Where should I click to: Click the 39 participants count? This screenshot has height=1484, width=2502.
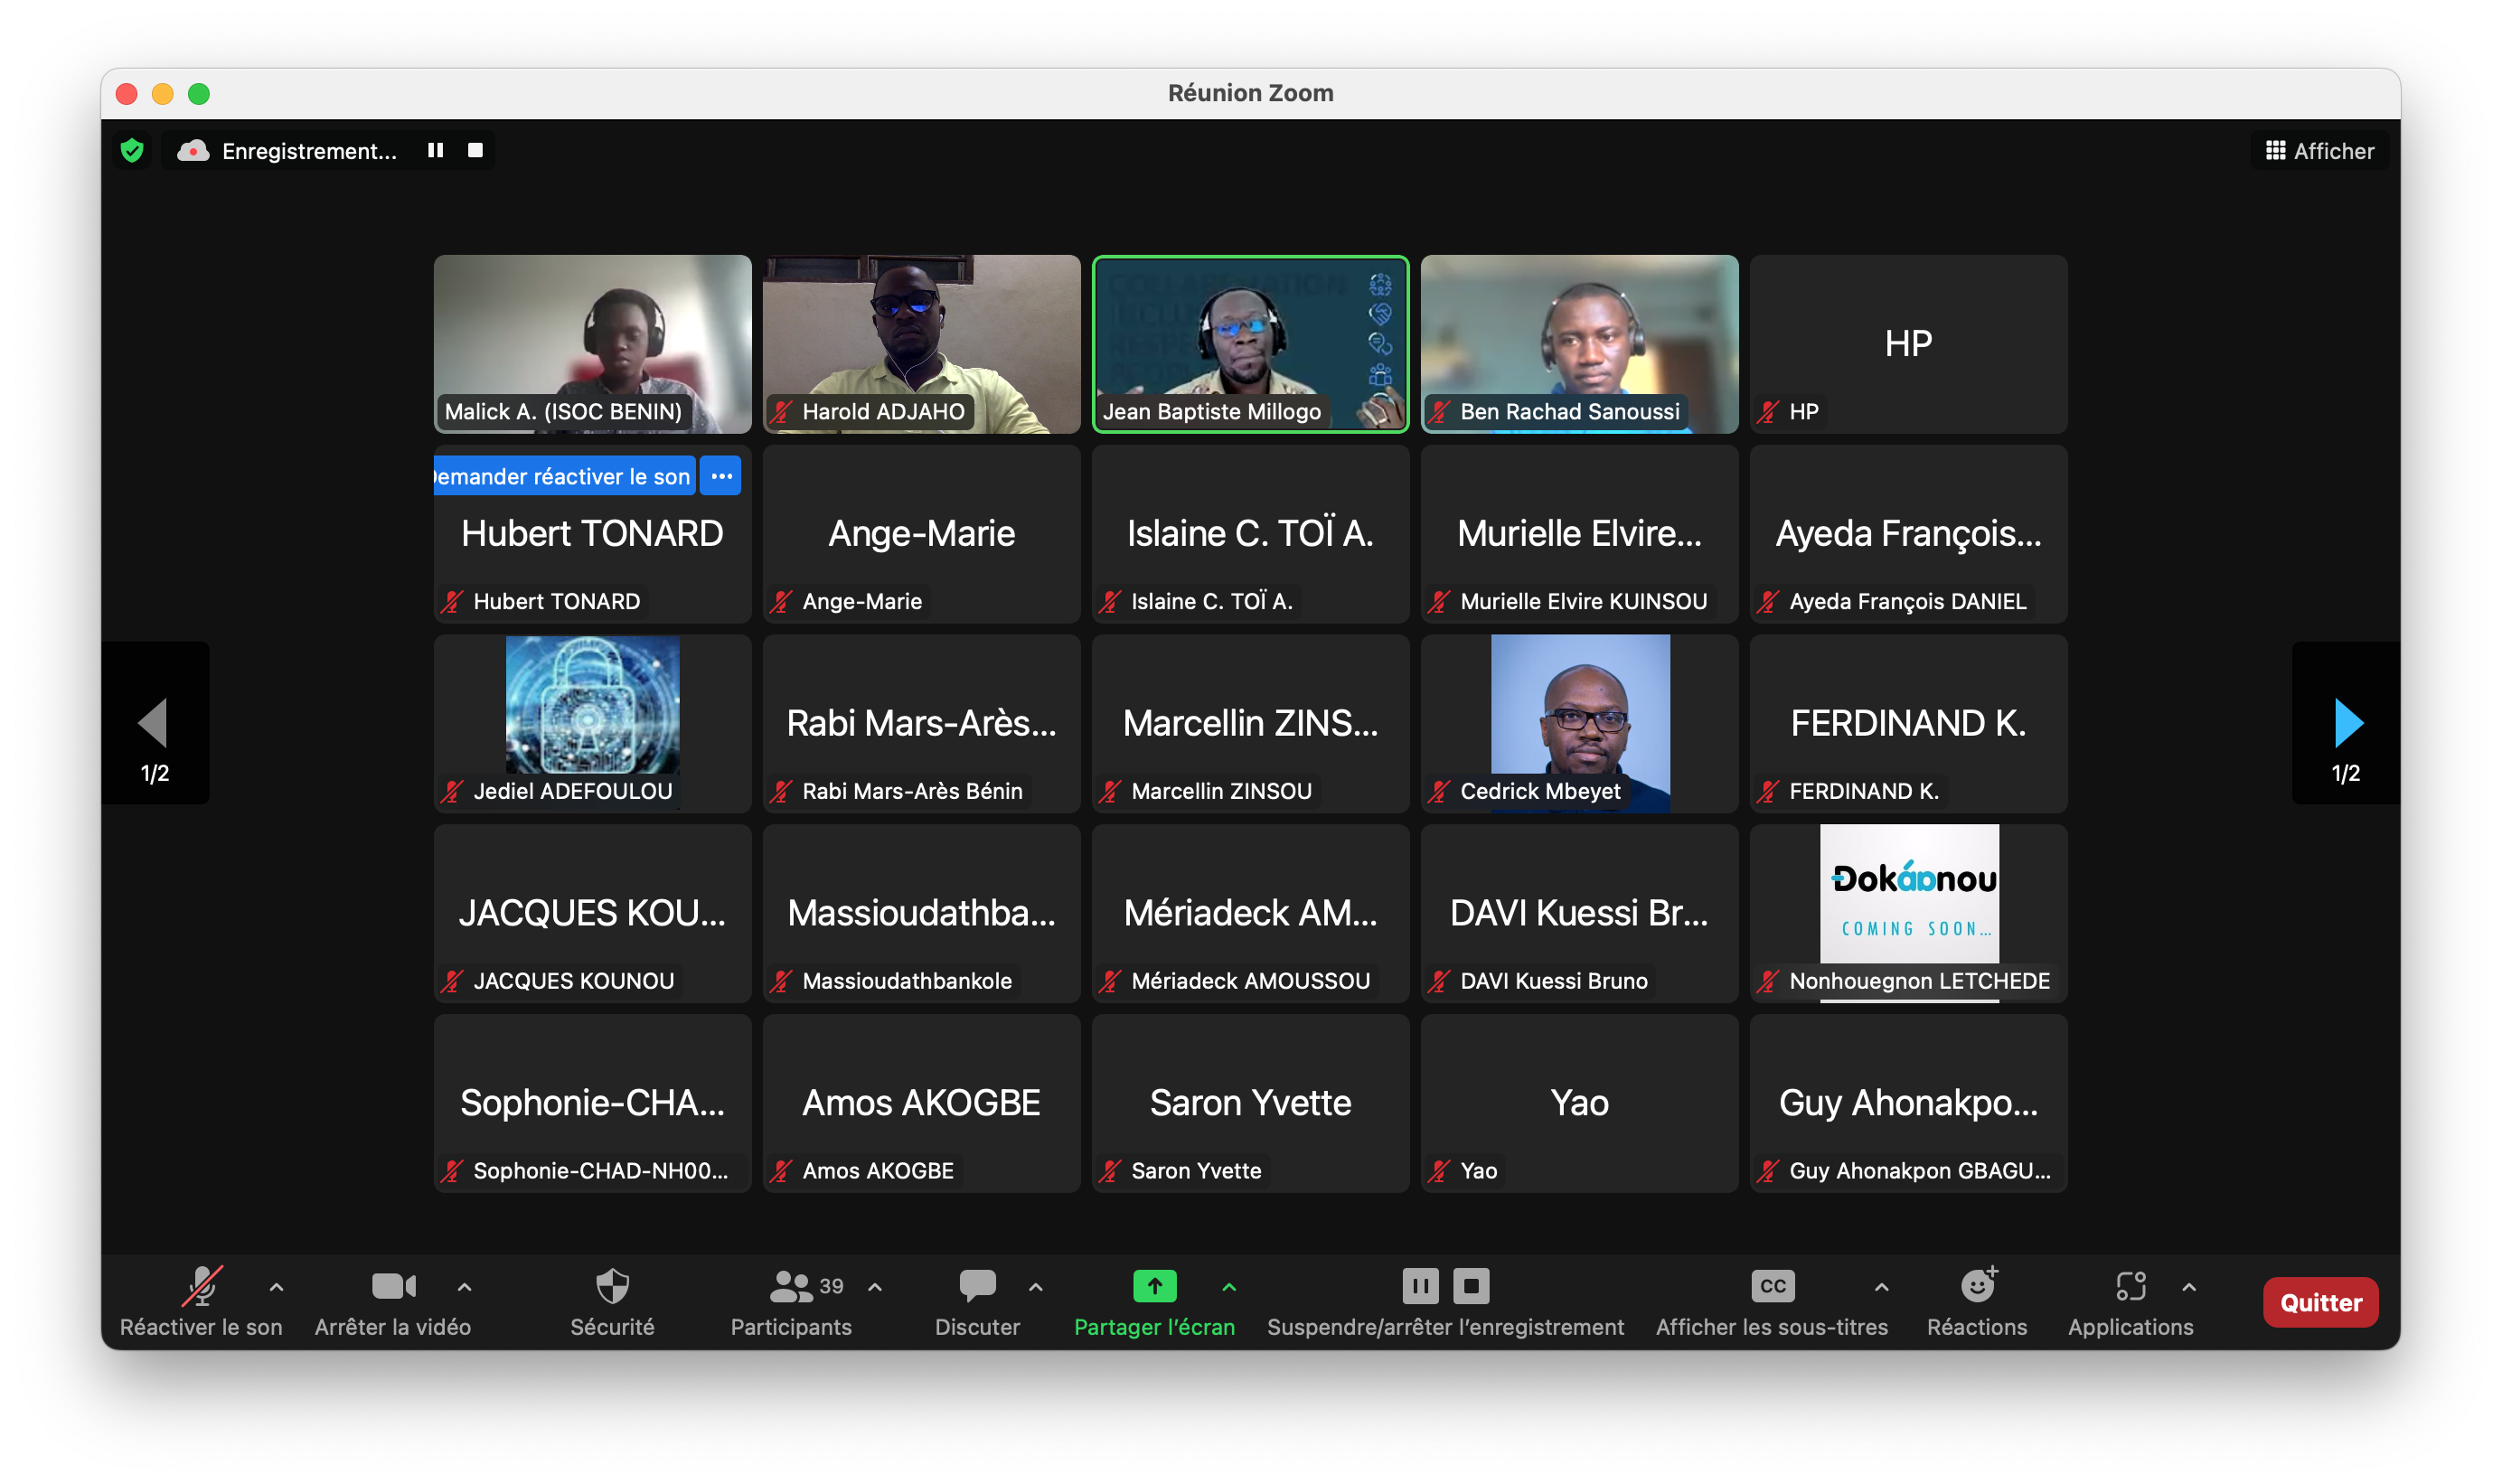click(831, 1286)
